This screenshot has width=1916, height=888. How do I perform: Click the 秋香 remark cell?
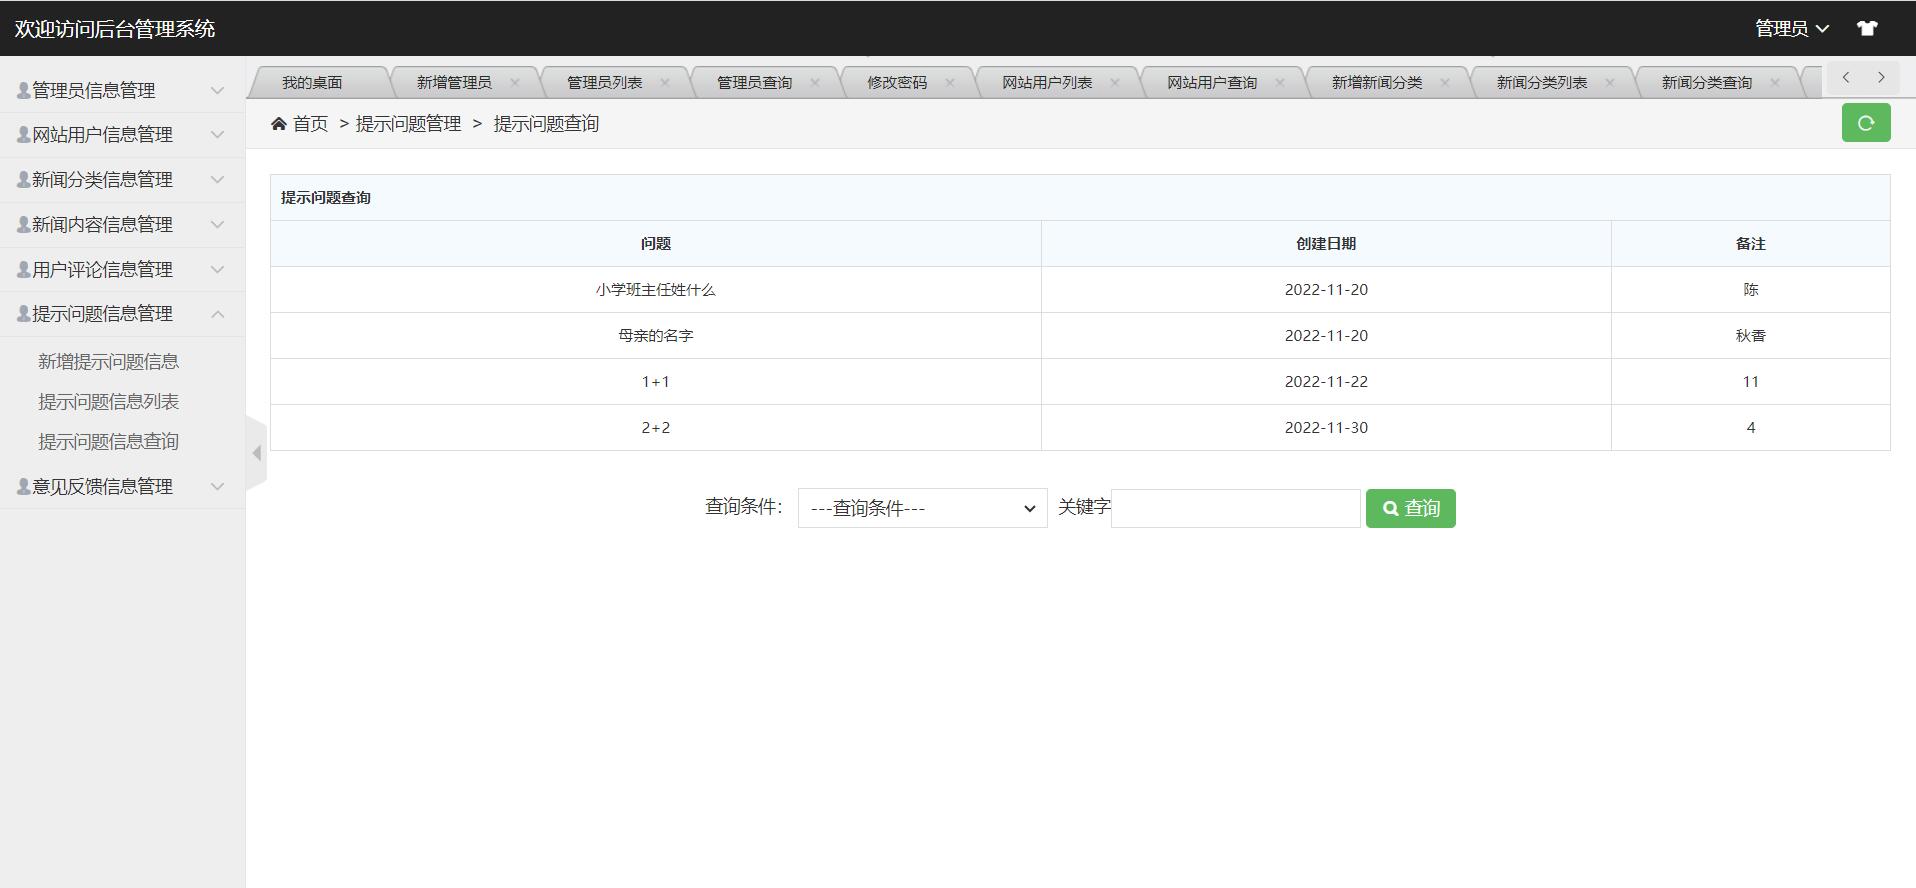click(x=1751, y=335)
